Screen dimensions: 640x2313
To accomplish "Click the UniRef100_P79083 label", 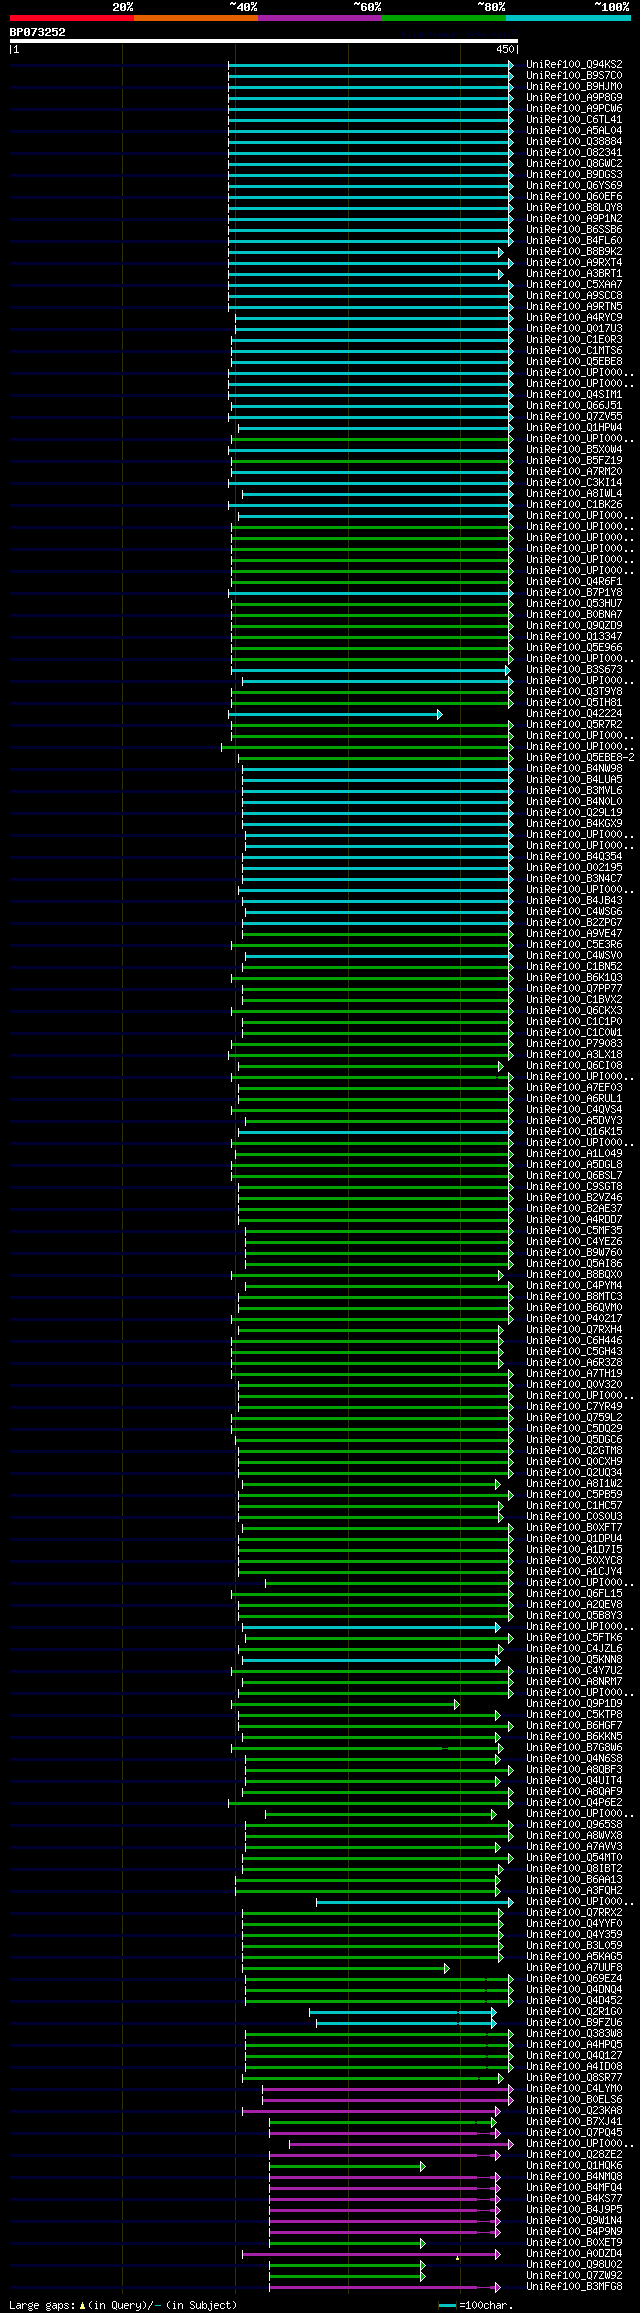I will [x=574, y=1043].
